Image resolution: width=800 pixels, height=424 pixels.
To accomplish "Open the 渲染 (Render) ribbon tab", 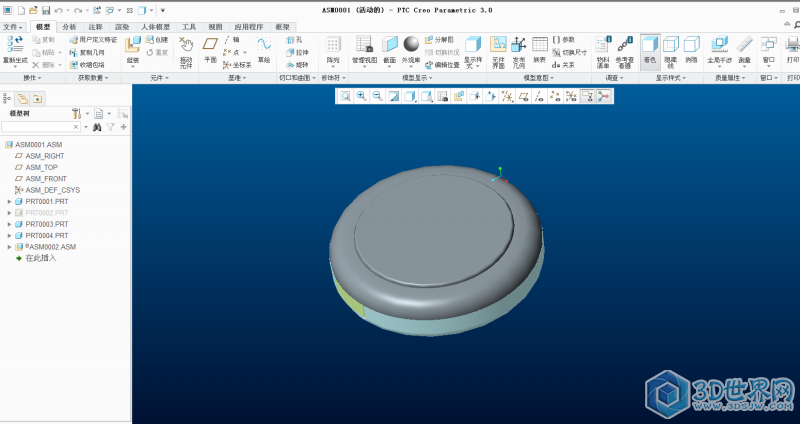I will [x=122, y=27].
